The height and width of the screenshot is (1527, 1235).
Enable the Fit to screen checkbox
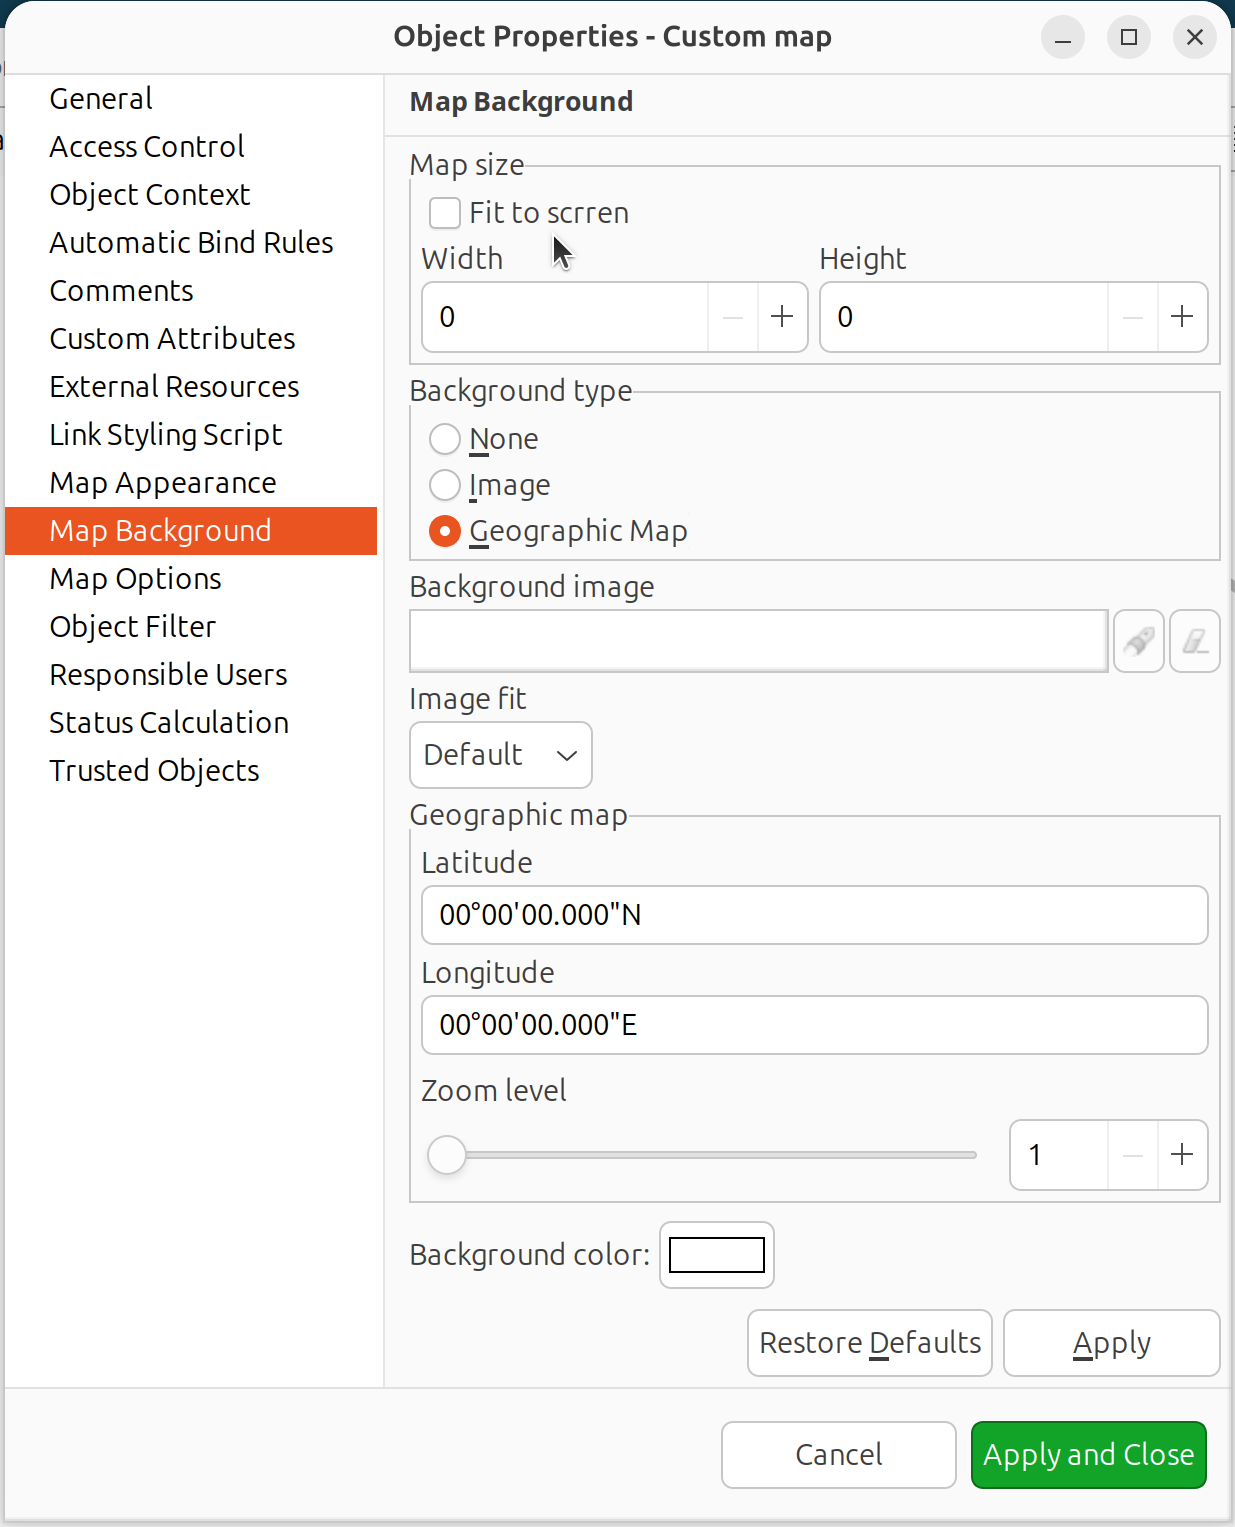pos(445,213)
